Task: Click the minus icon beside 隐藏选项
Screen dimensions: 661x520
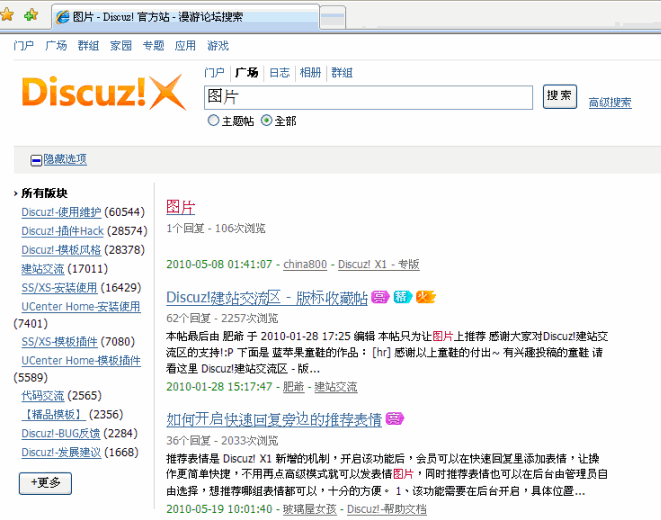Action: pyautogui.click(x=36, y=160)
